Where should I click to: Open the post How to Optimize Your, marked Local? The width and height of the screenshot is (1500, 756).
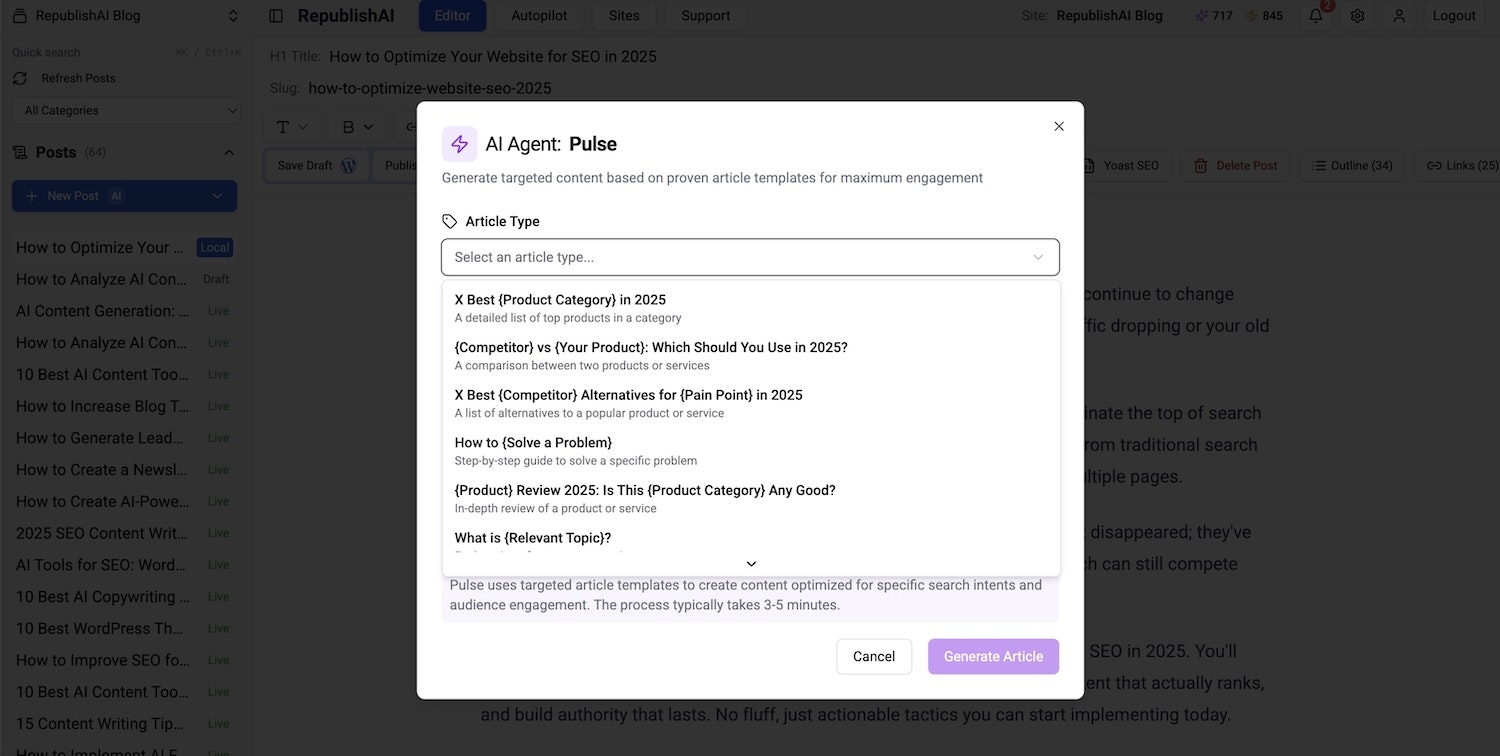pos(124,248)
